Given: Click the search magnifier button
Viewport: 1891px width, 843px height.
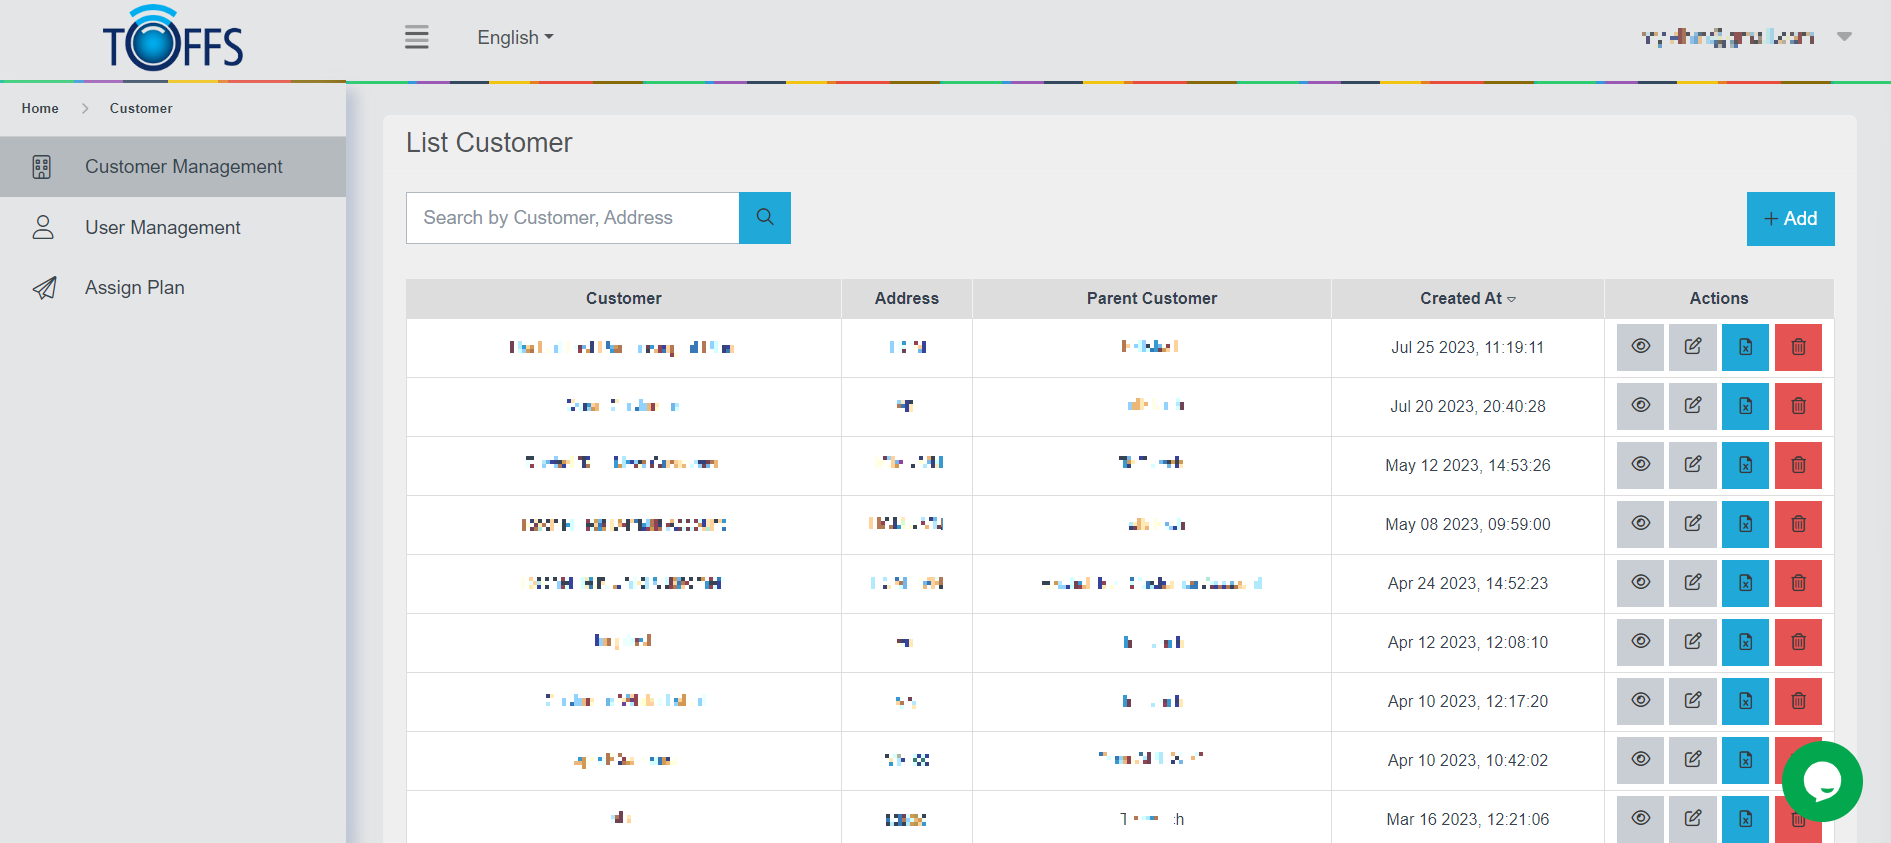Looking at the screenshot, I should [x=764, y=218].
